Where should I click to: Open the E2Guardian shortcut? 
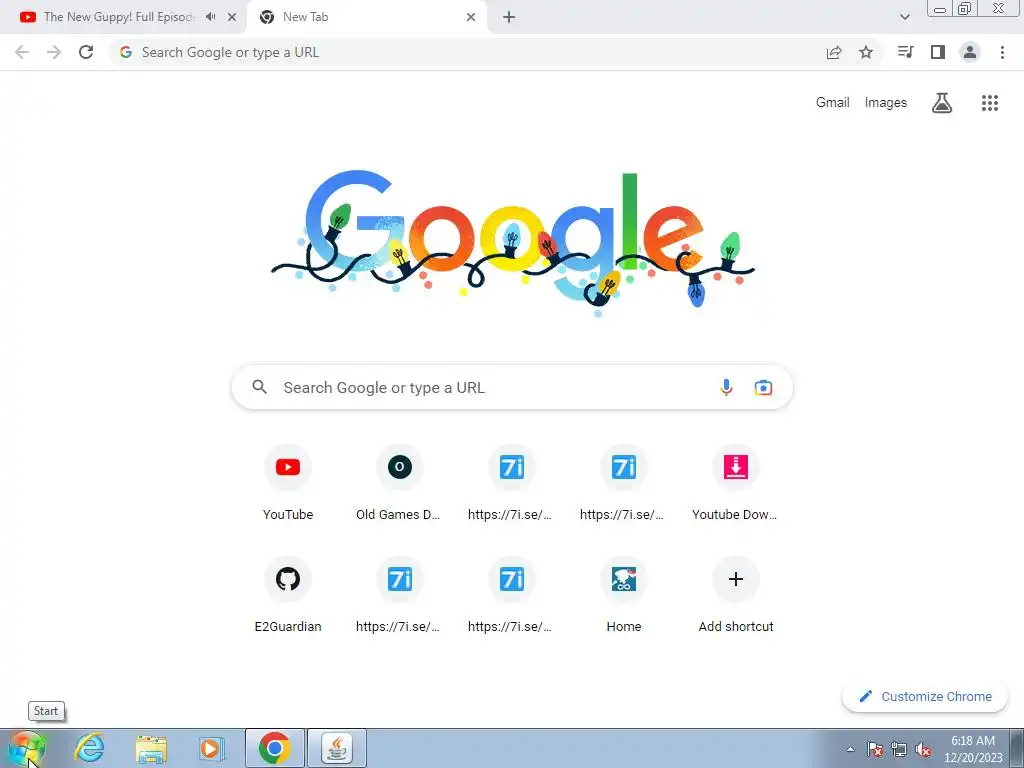pos(288,596)
